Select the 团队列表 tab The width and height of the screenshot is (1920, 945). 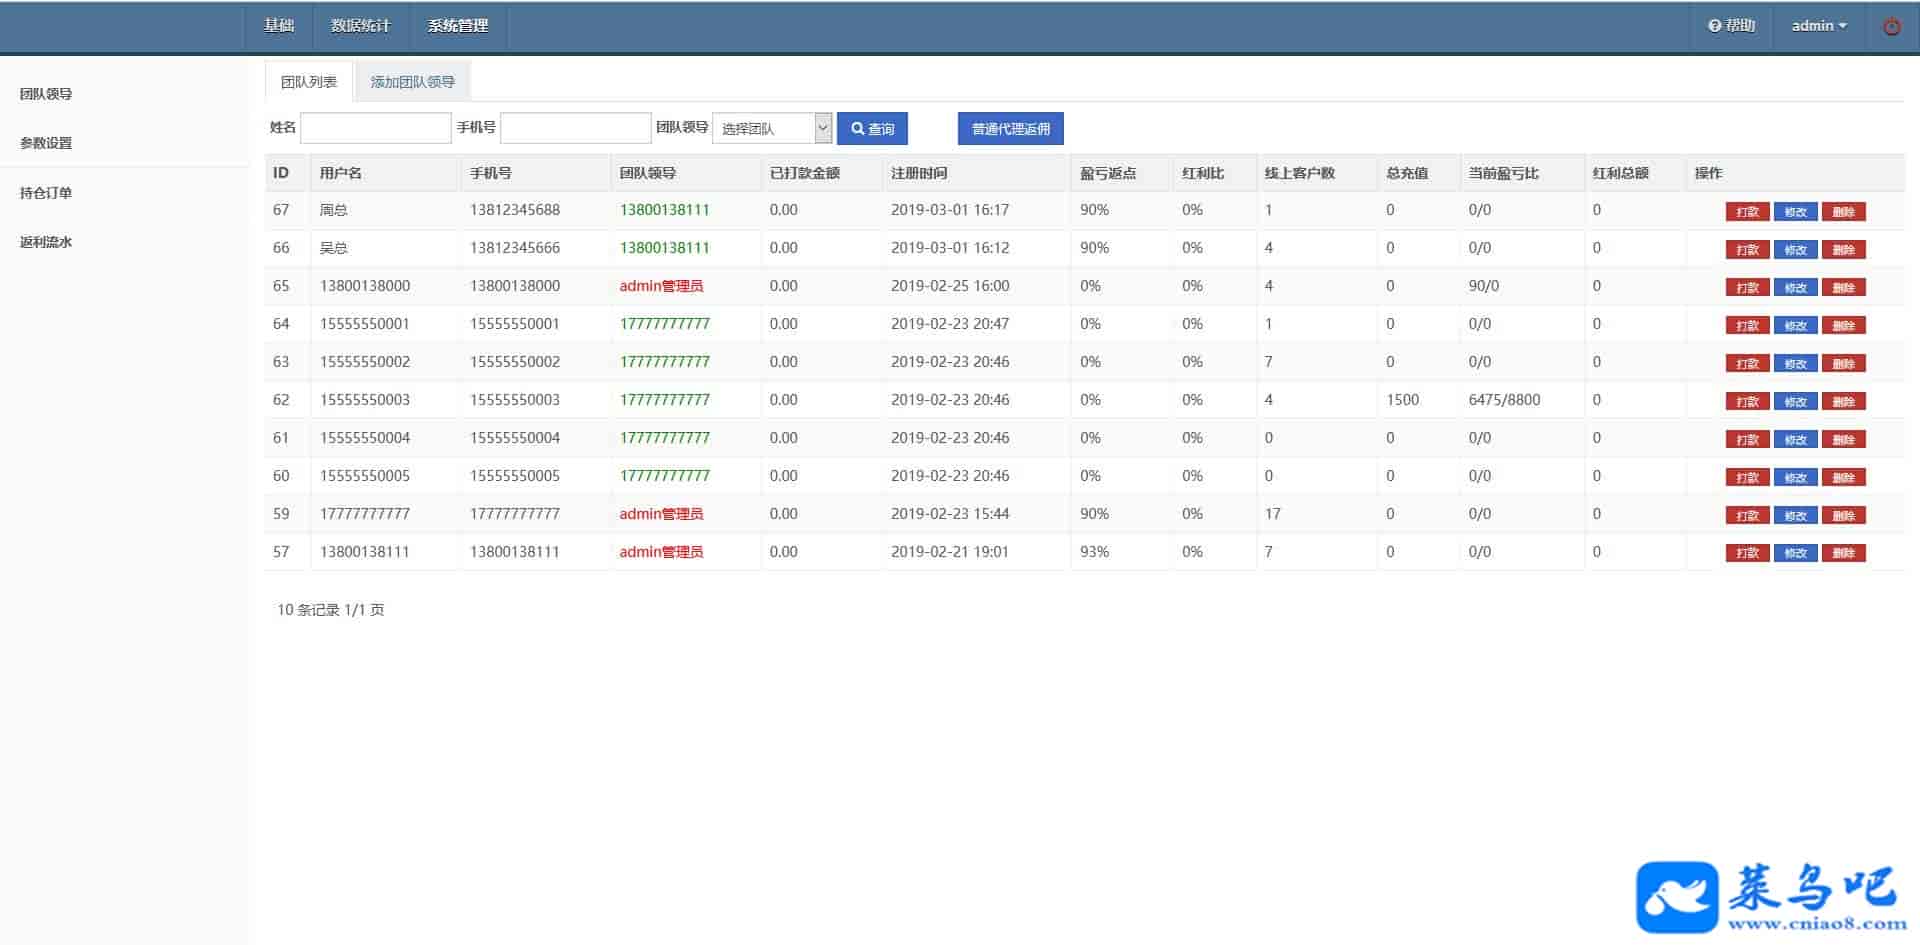coord(309,82)
